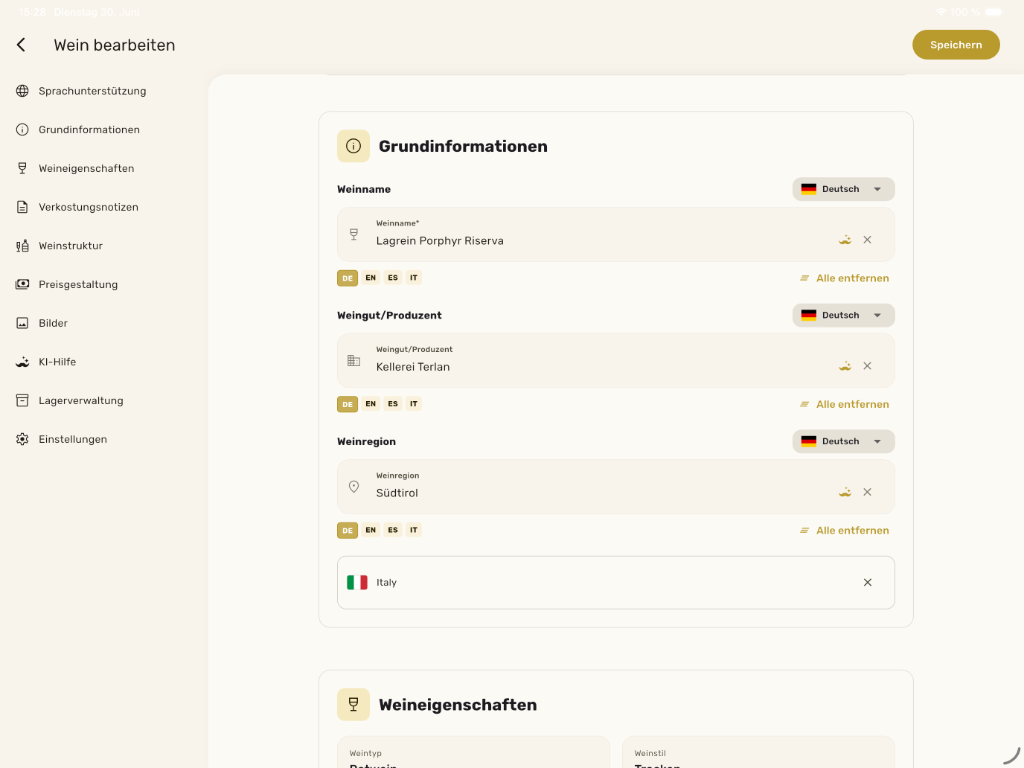Image resolution: width=1024 pixels, height=768 pixels.
Task: Select EN language chip under Weinname
Action: [371, 278]
